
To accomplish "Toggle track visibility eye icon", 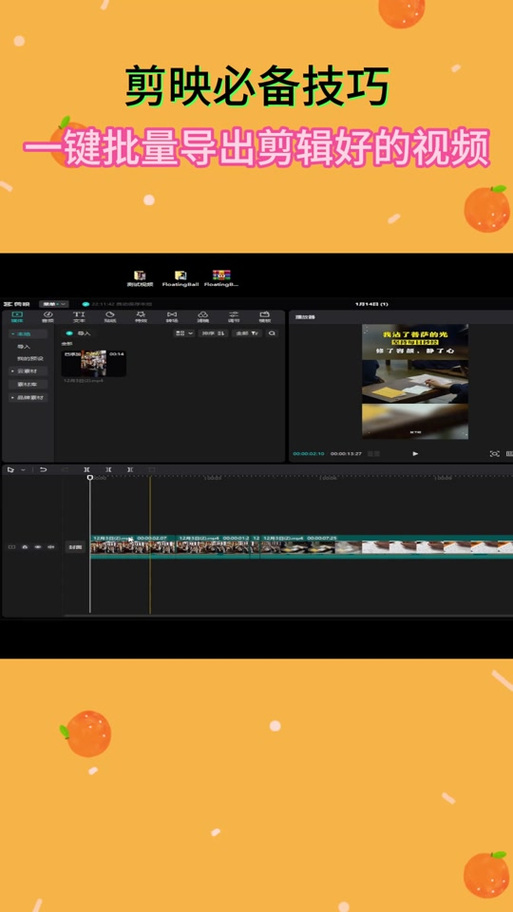I will coord(38,547).
